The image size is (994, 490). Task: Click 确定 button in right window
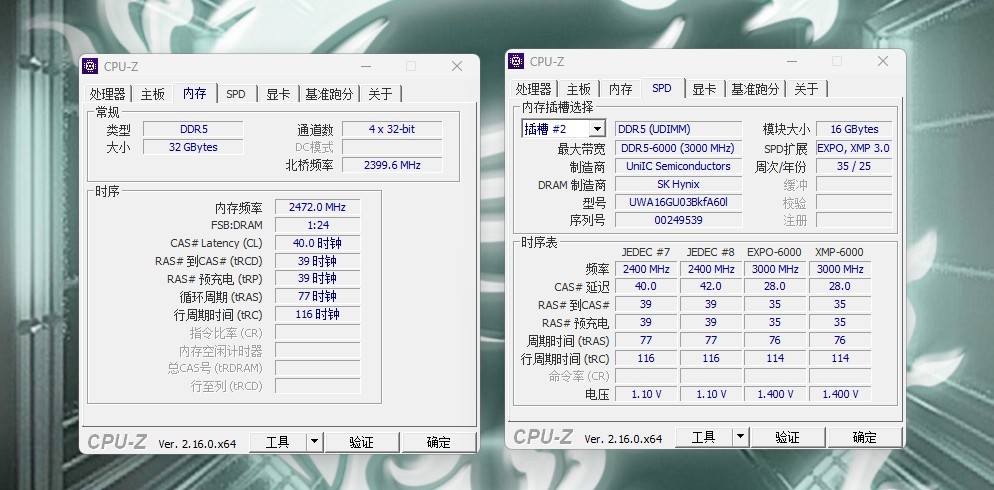click(x=865, y=437)
